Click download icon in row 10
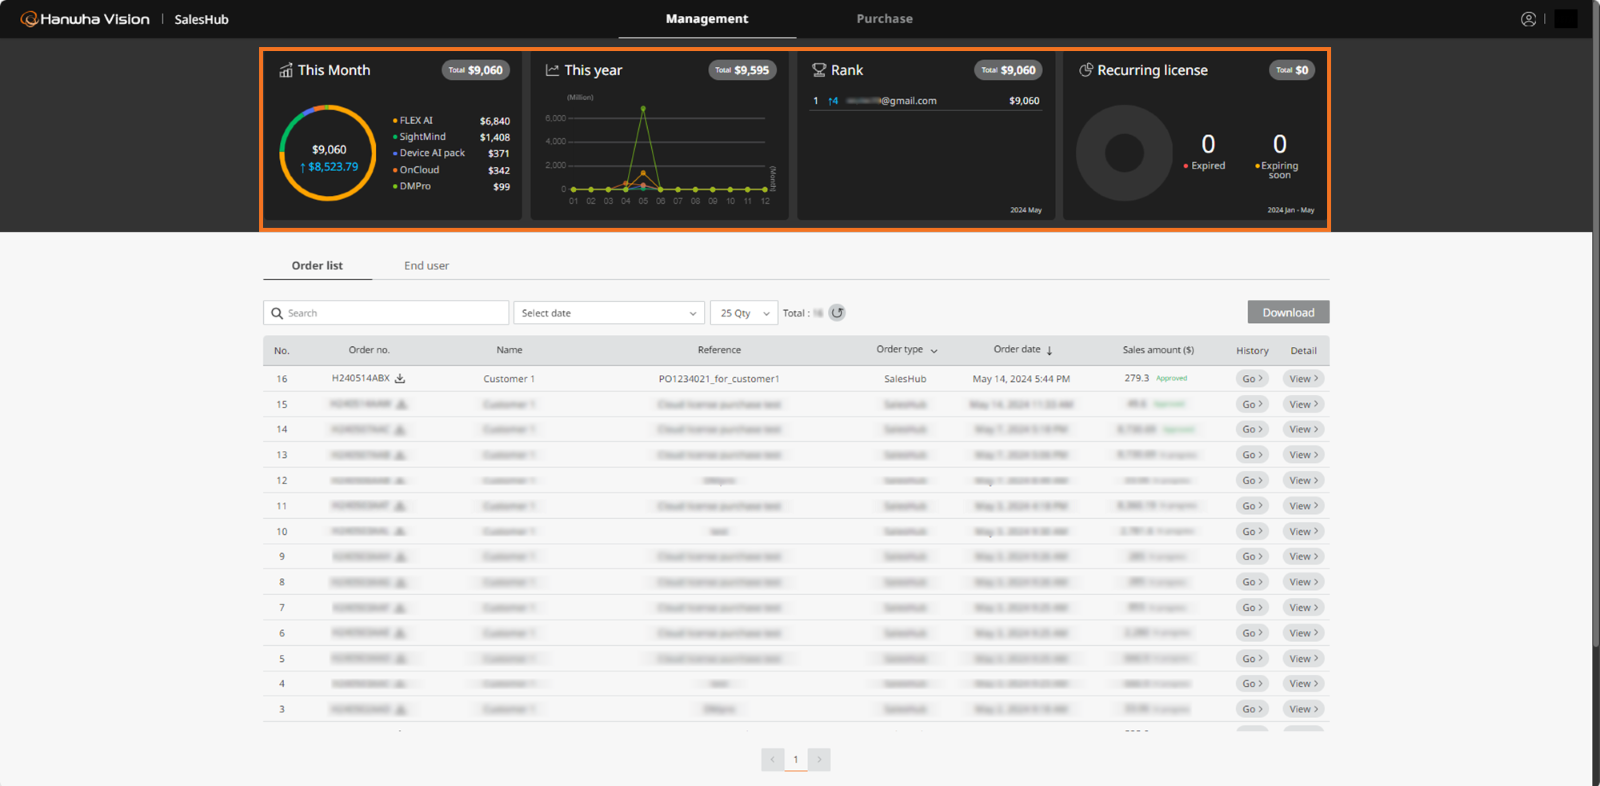 coord(400,531)
